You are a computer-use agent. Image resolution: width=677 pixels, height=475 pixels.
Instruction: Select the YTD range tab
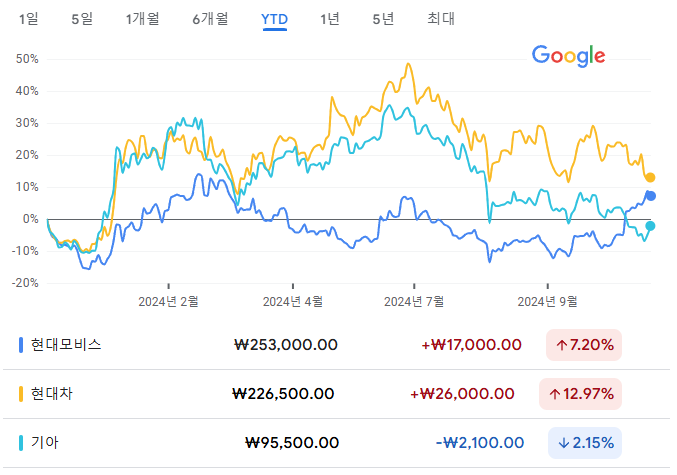point(274,19)
